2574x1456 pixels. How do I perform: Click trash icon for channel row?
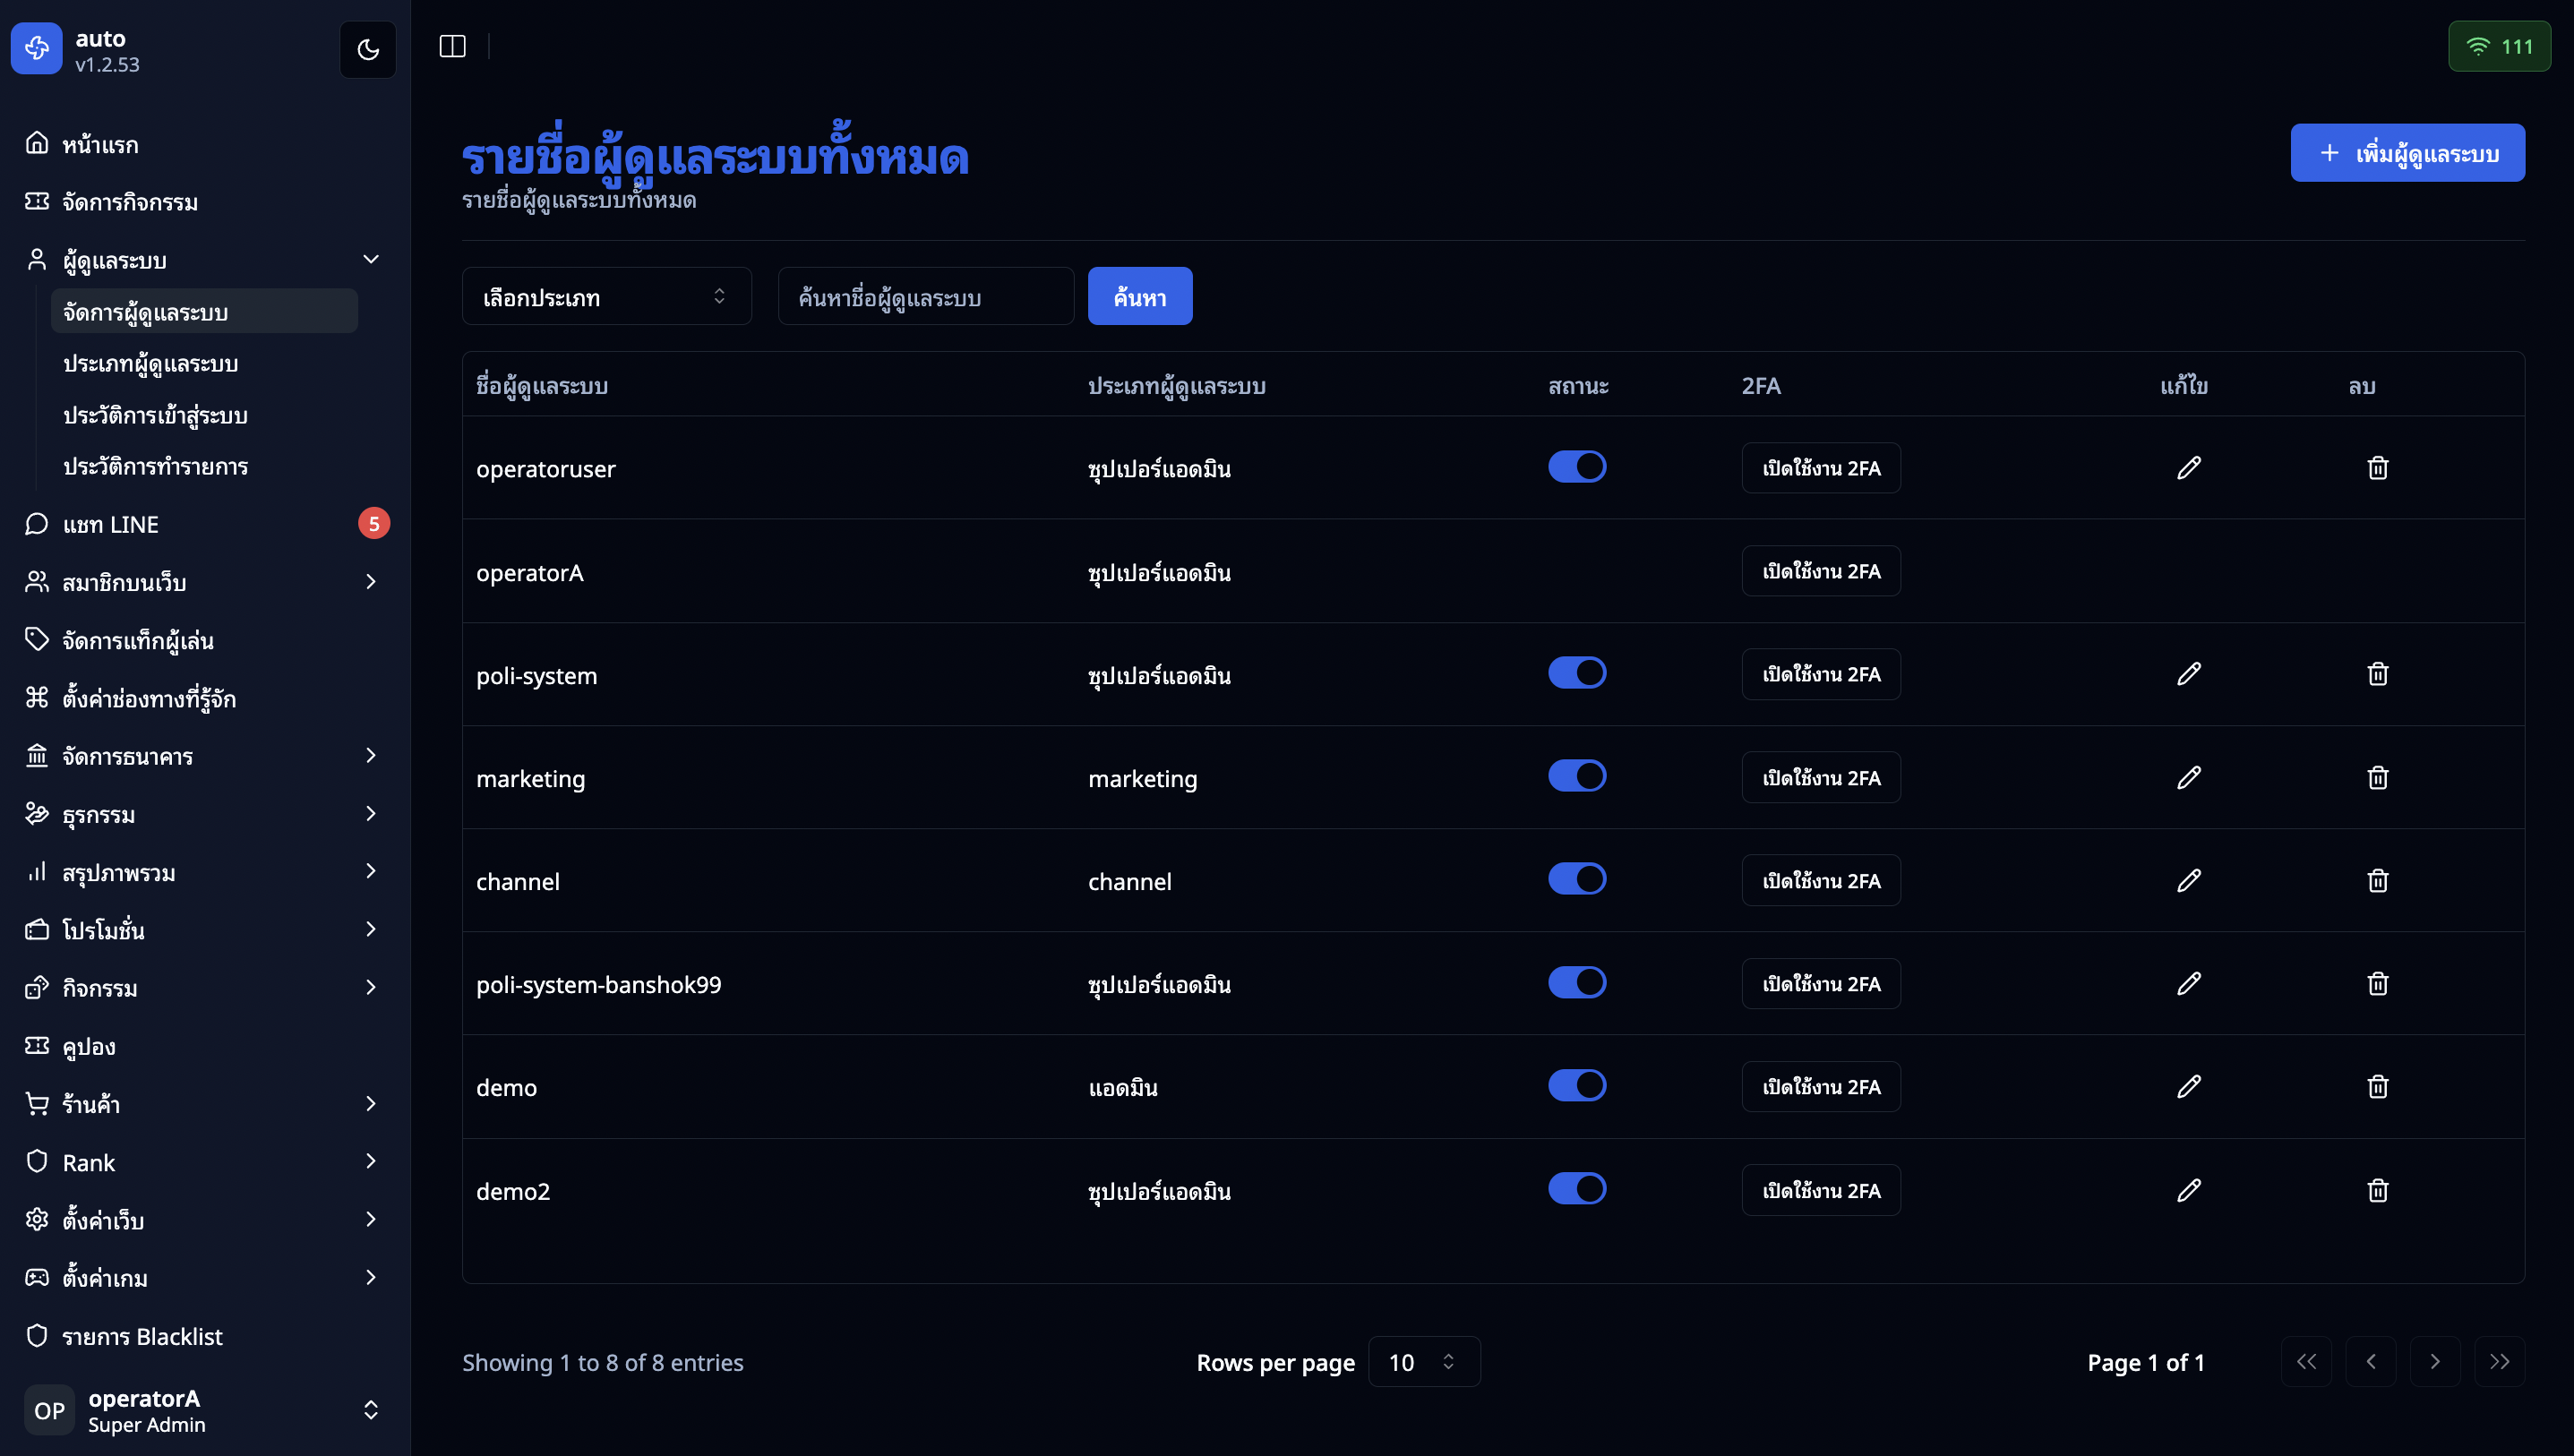pos(2377,880)
